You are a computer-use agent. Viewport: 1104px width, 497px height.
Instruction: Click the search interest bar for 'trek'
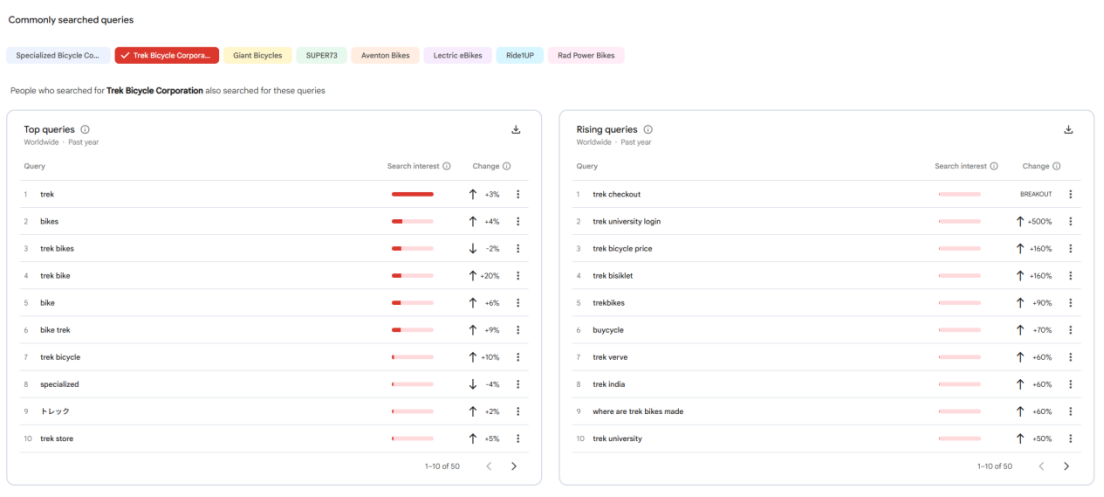(413, 194)
